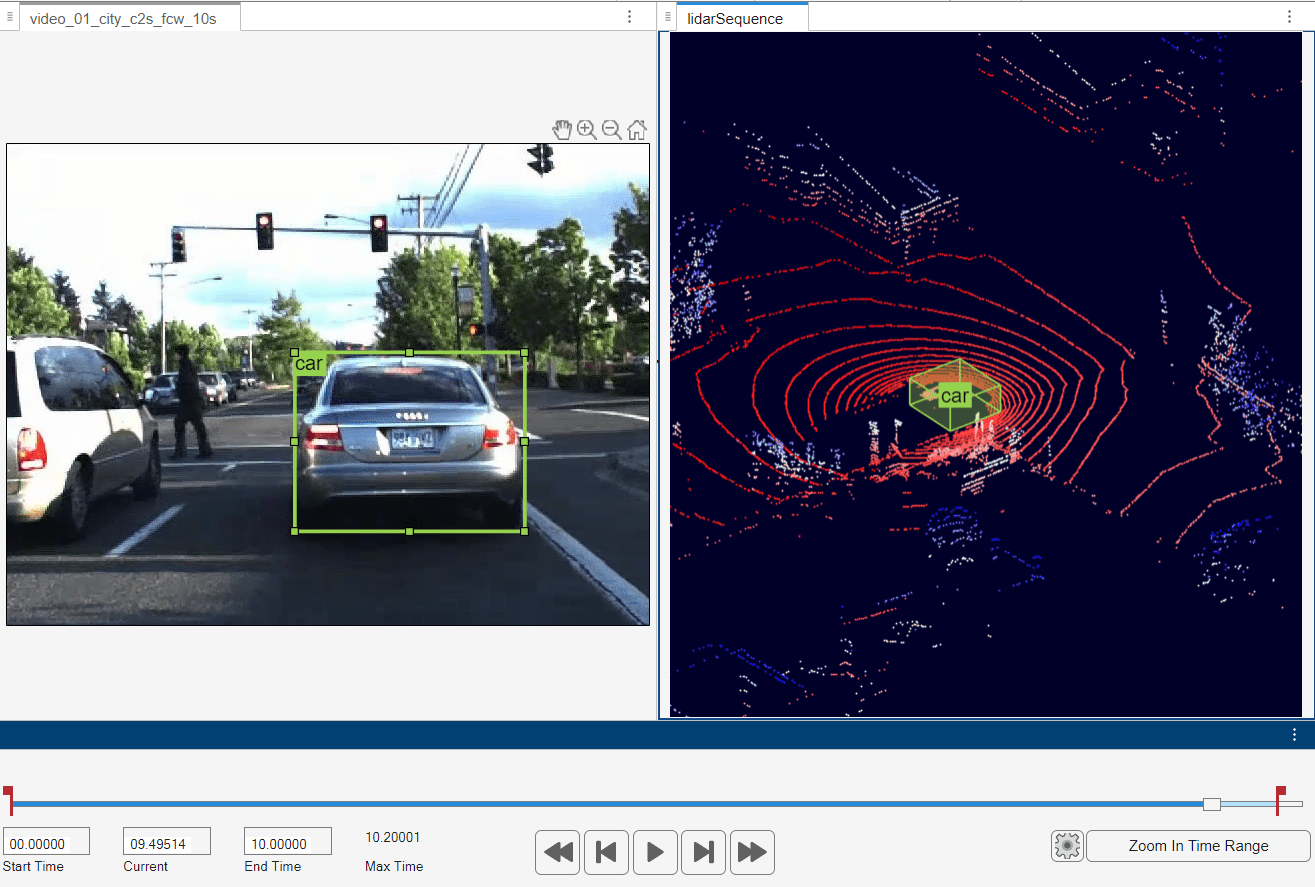The height and width of the screenshot is (887, 1315).
Task: Click the timeline slider thumb
Action: tap(1211, 804)
